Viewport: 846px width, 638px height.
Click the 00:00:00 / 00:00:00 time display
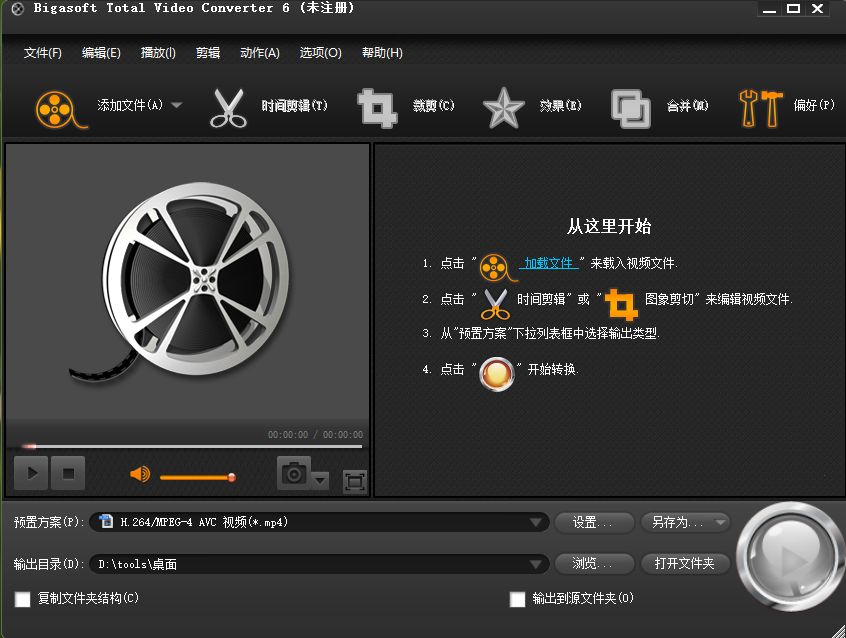tap(316, 435)
